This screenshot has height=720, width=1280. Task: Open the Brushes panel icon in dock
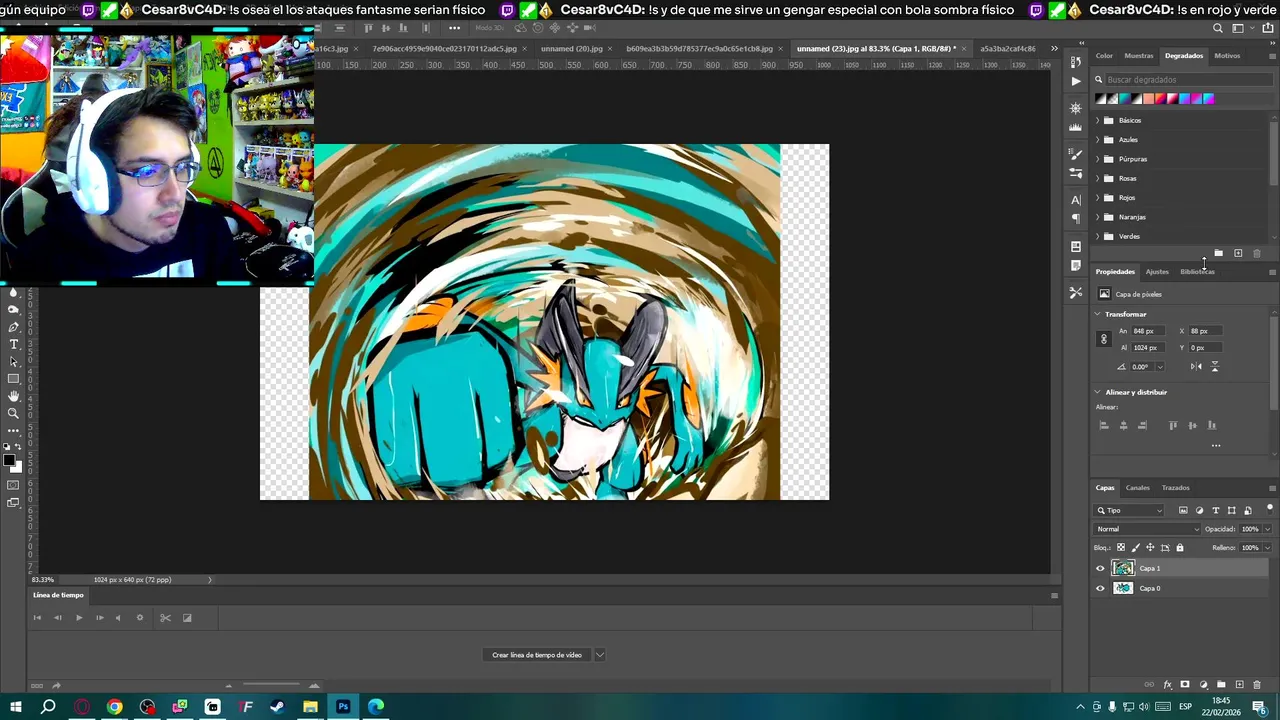tap(1076, 154)
